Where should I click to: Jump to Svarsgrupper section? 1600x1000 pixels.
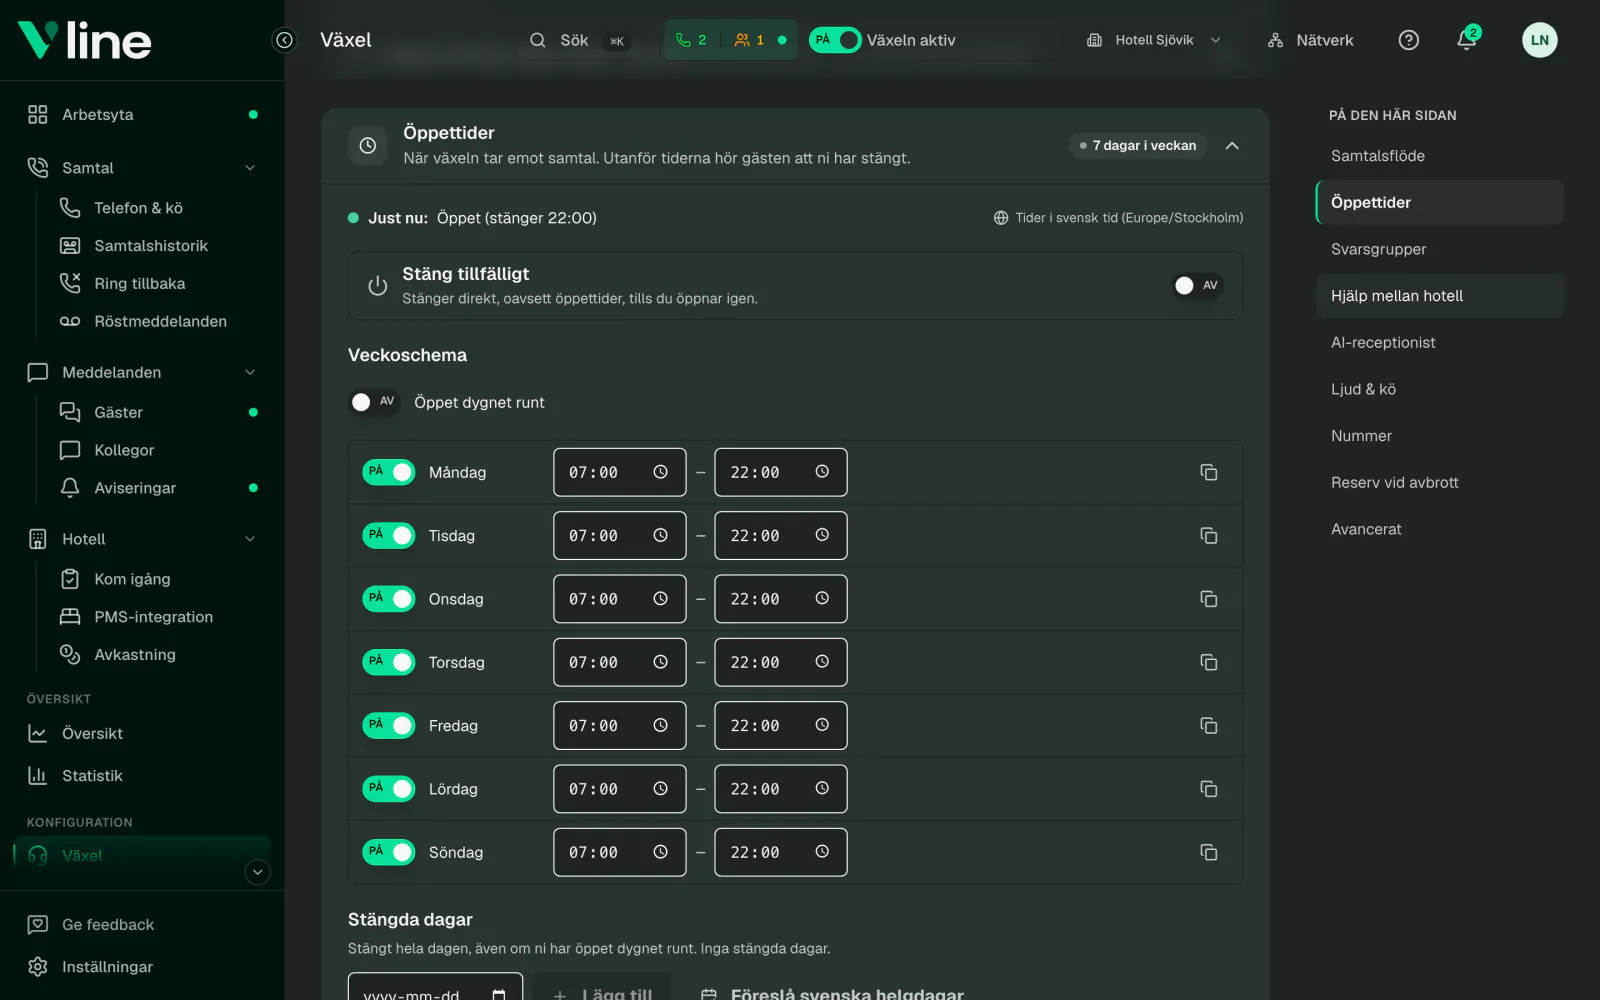(x=1440, y=249)
